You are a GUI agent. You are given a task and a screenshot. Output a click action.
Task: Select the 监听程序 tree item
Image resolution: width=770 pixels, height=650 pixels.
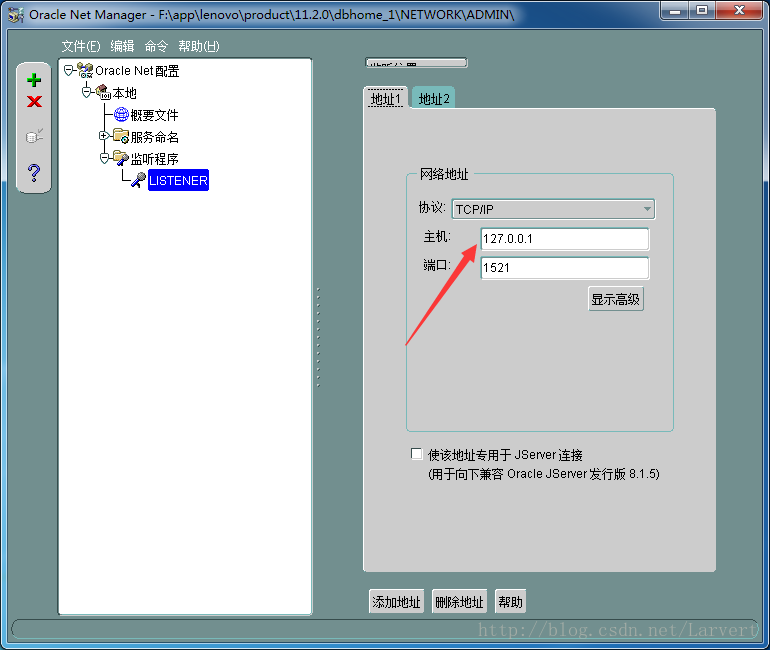click(154, 159)
